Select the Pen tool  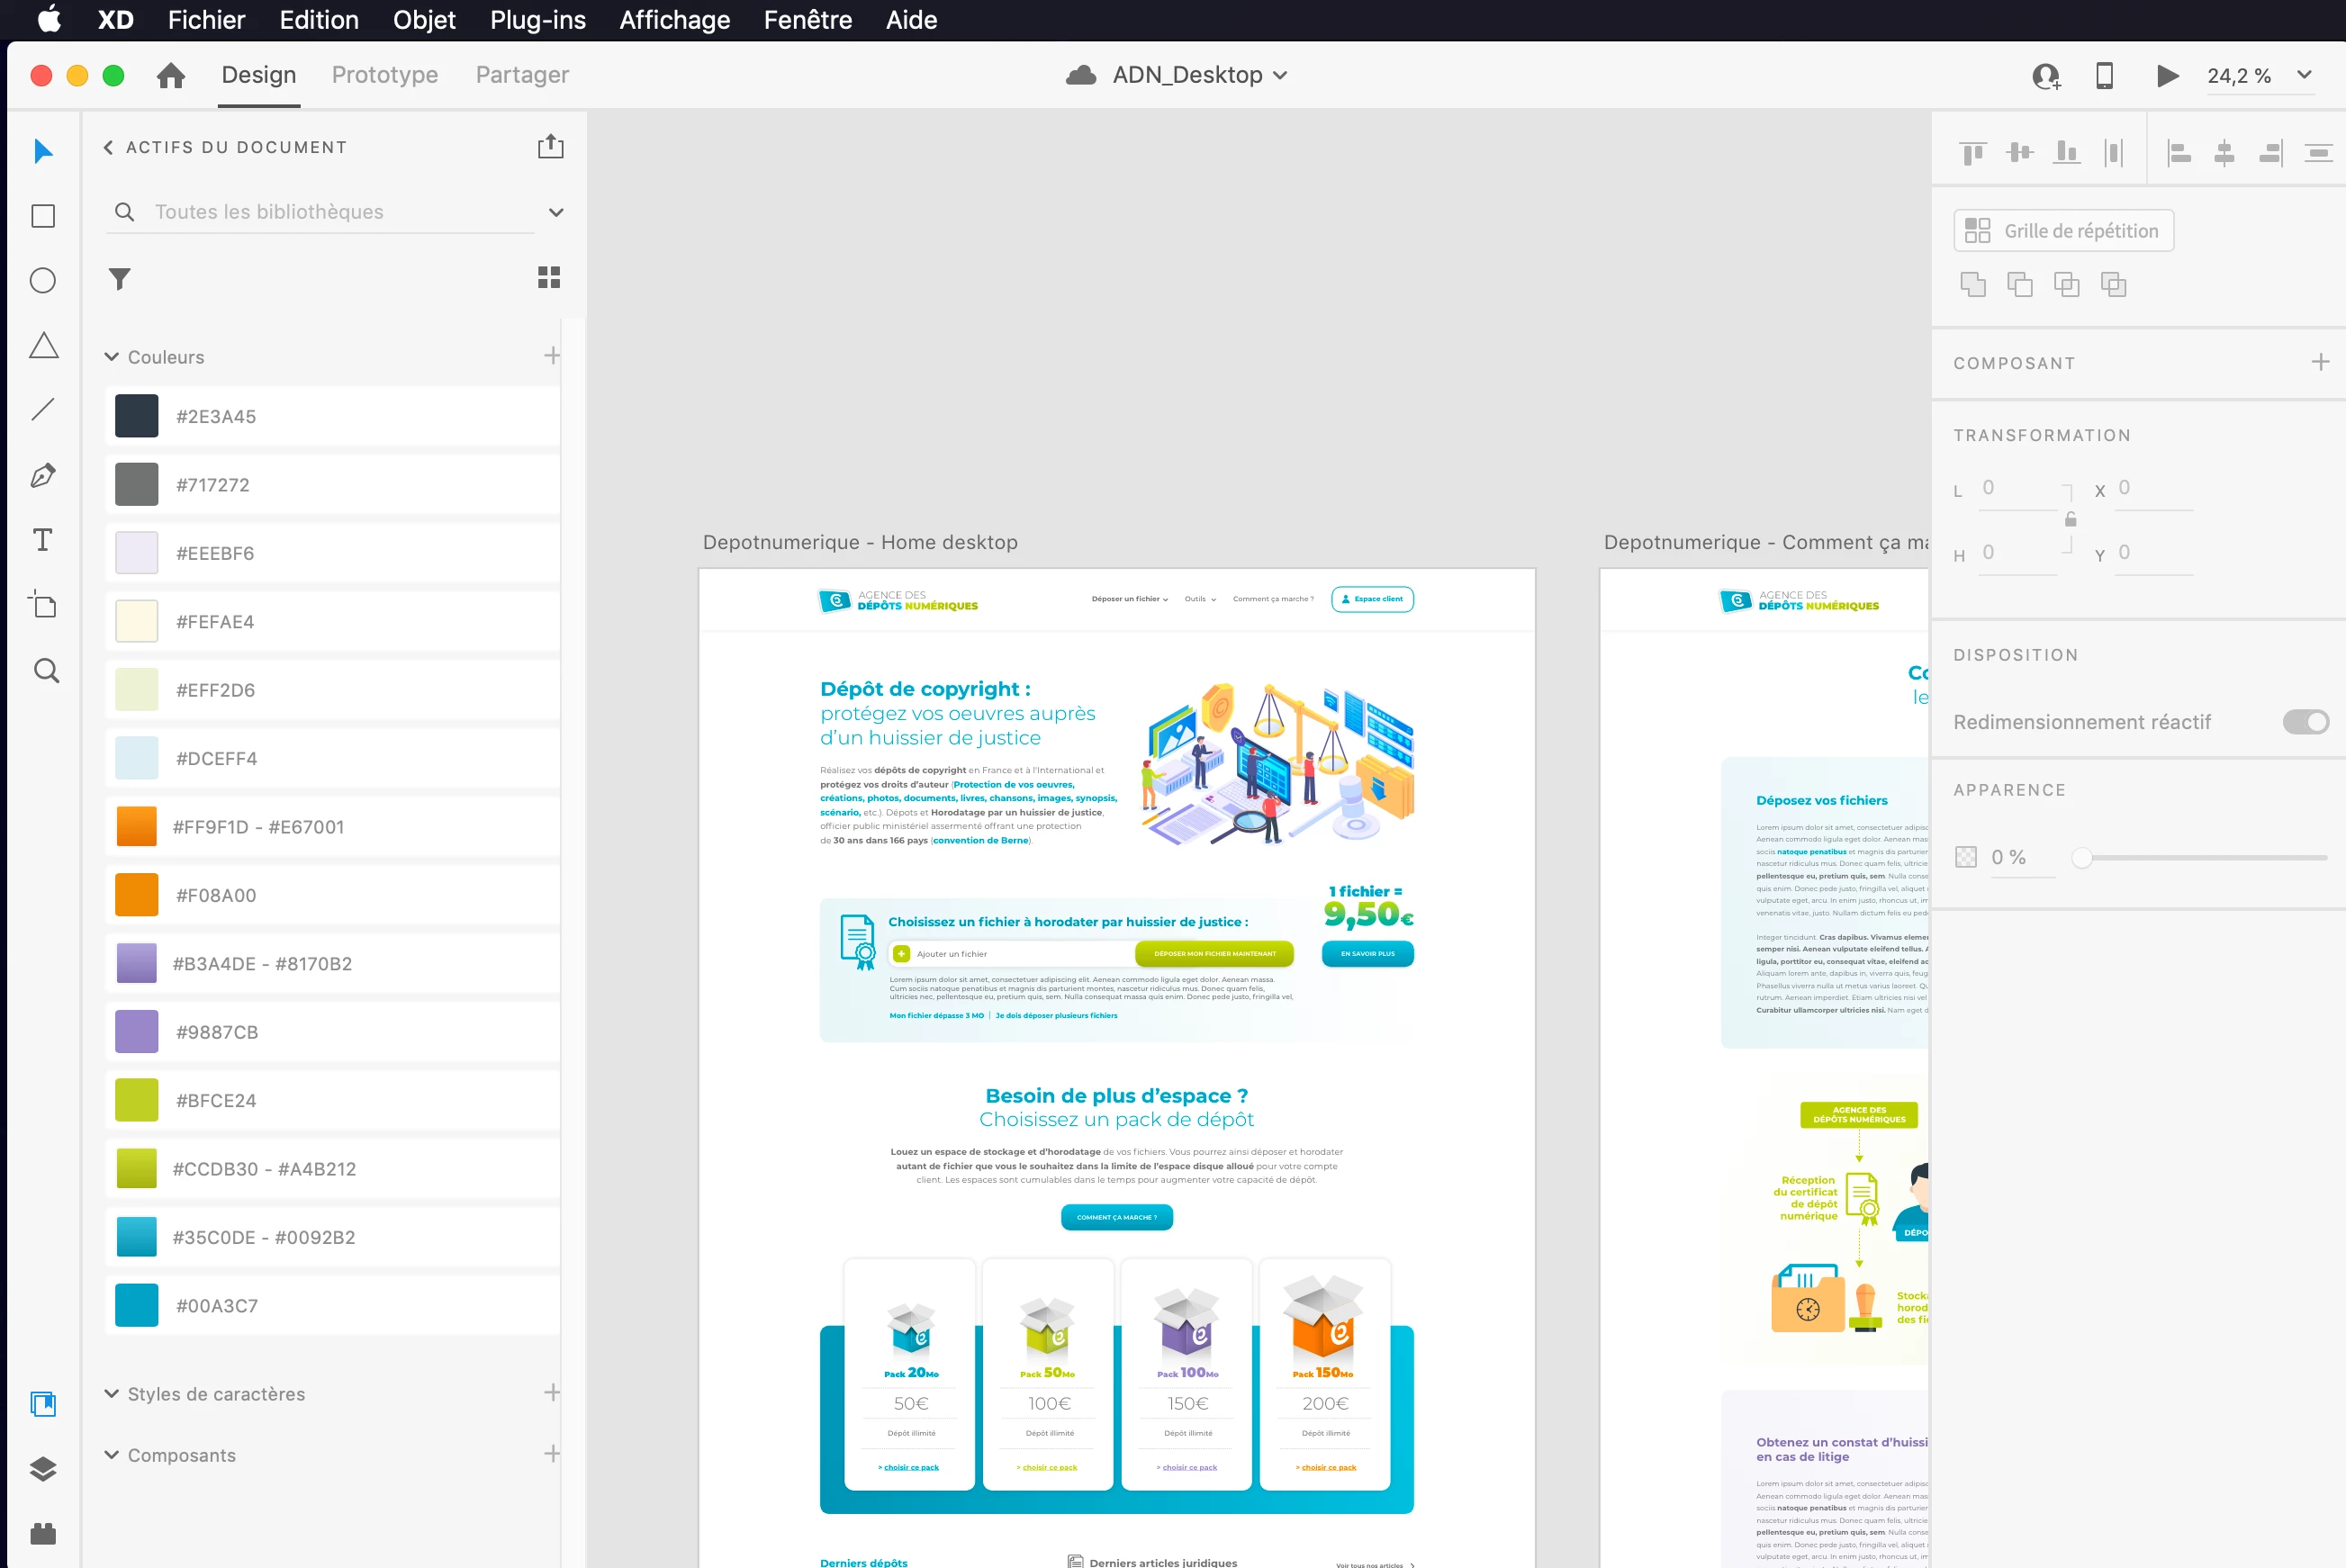(x=43, y=475)
